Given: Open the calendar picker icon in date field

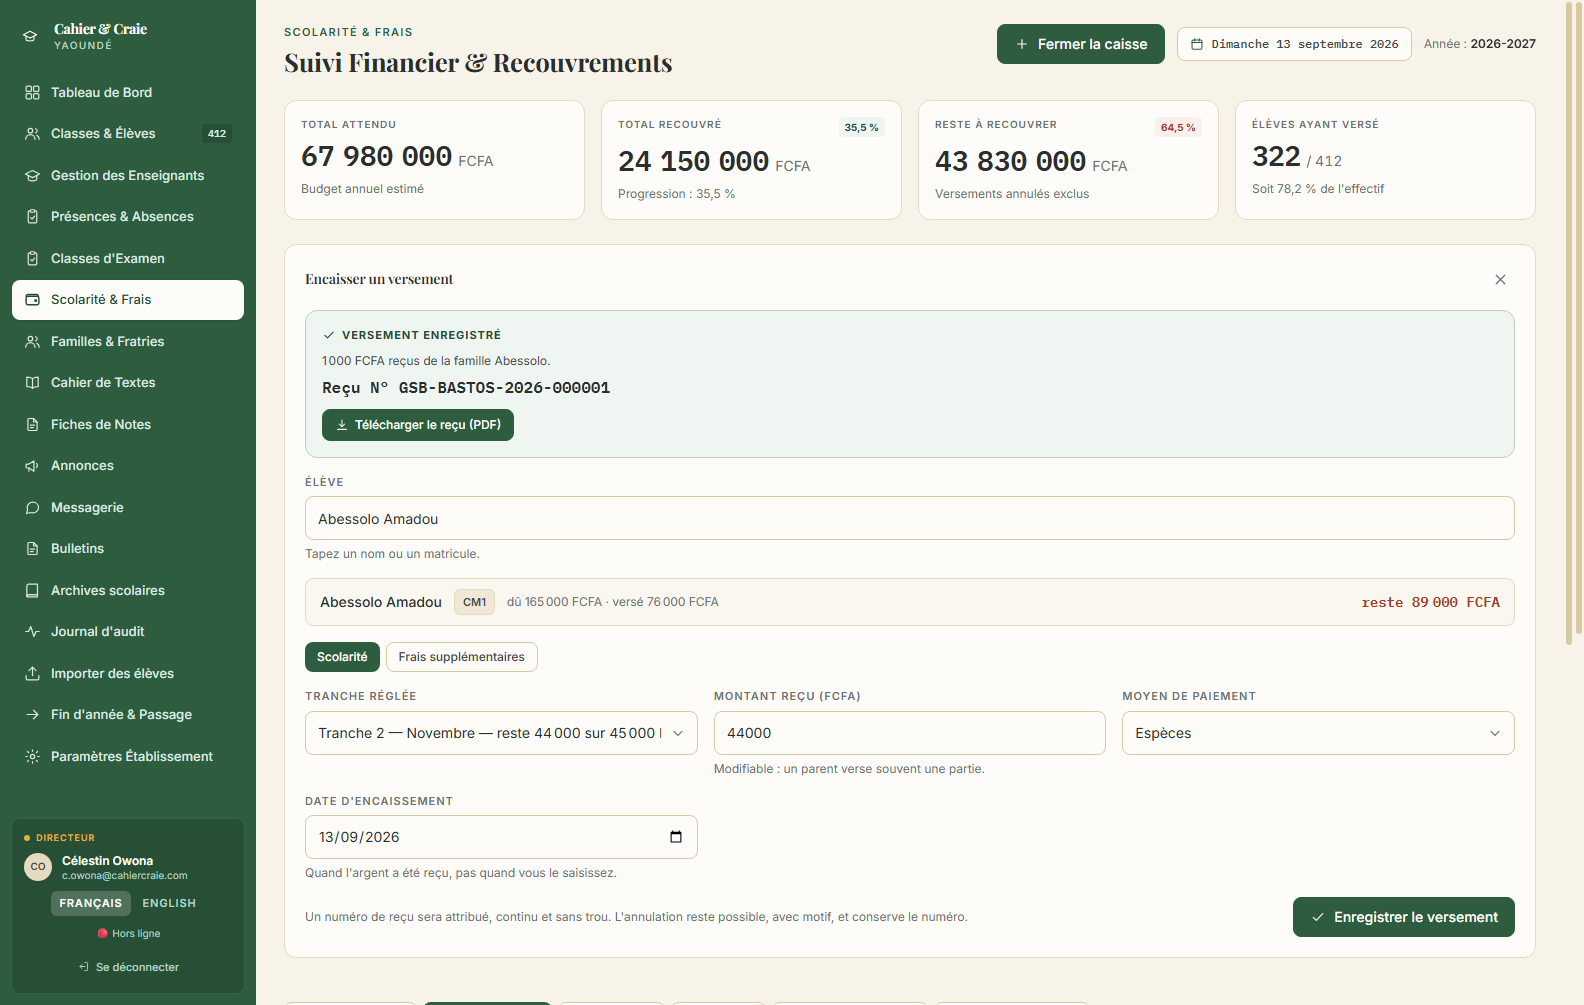Looking at the screenshot, I should [676, 837].
